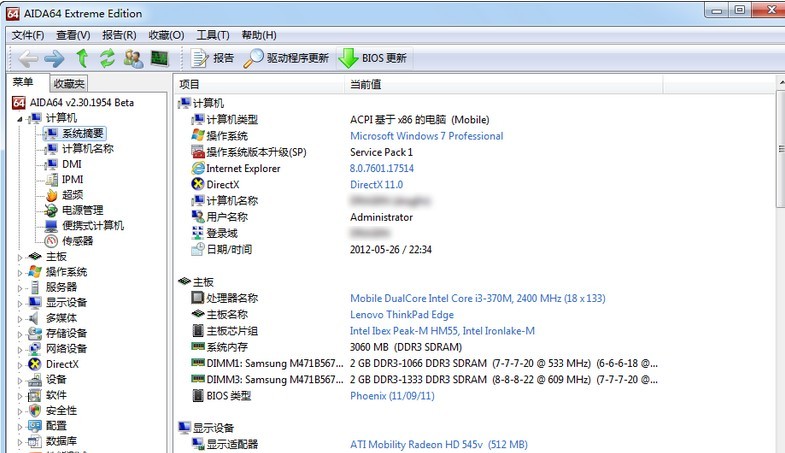Viewport: 785px width, 453px height.
Task: Open the 查看(V) menu
Action: pos(73,35)
